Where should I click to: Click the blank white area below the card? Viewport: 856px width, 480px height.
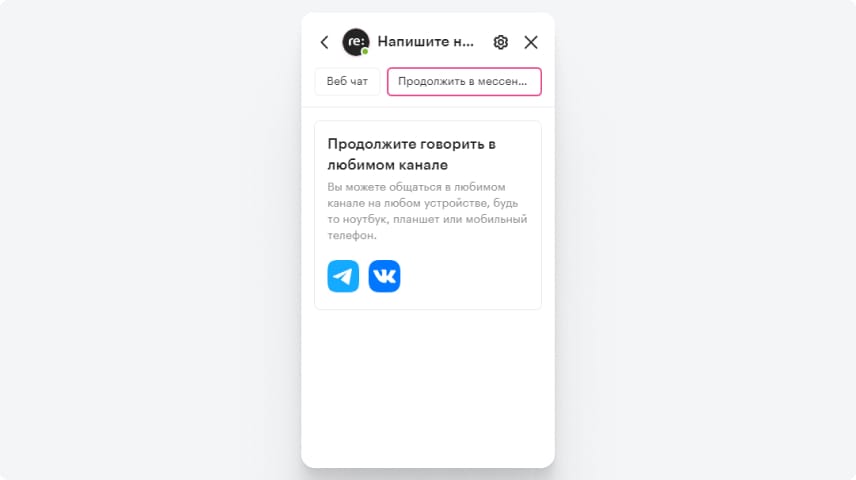[428, 388]
